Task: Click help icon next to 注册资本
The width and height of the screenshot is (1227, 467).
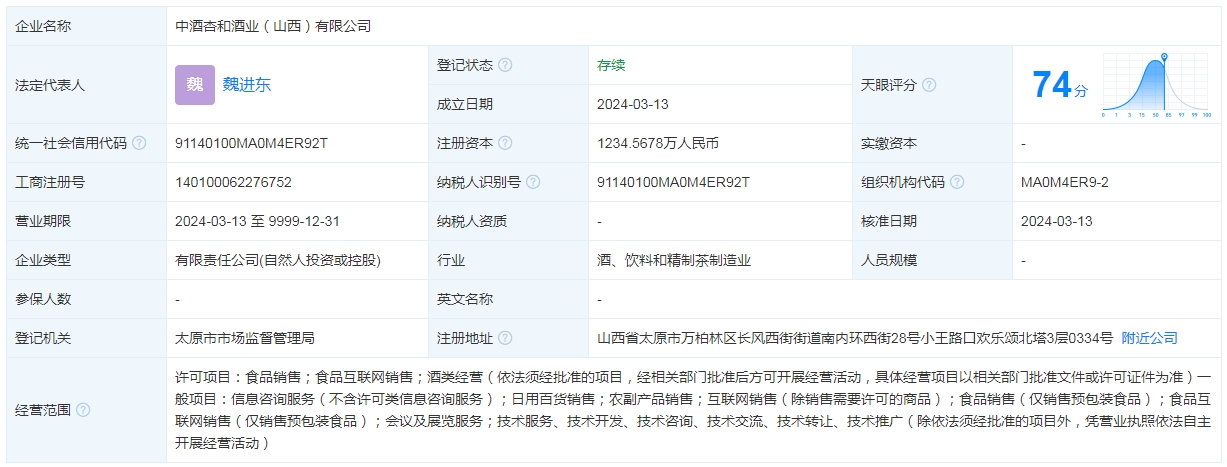Action: click(x=505, y=143)
